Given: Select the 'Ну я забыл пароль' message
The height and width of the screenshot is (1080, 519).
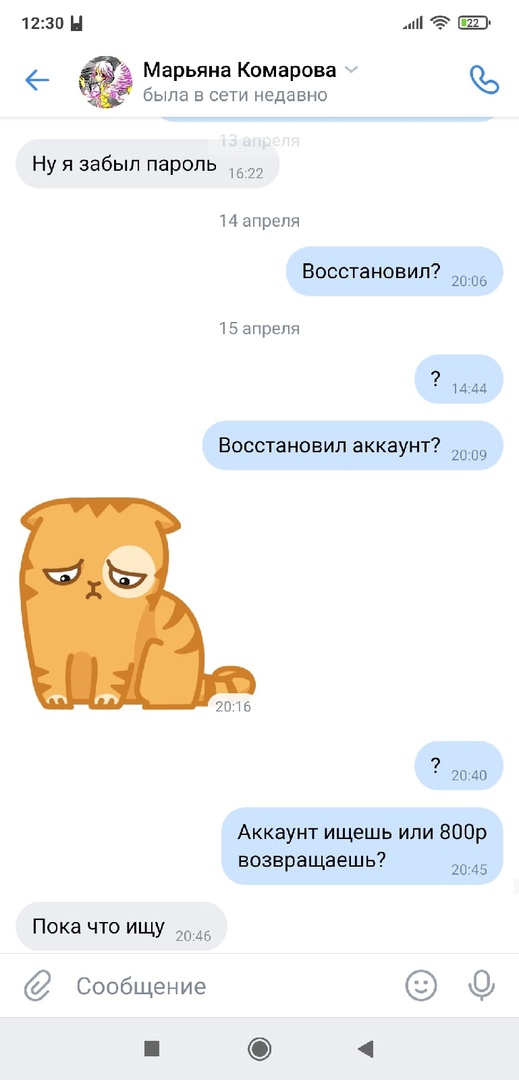Looking at the screenshot, I should (147, 164).
